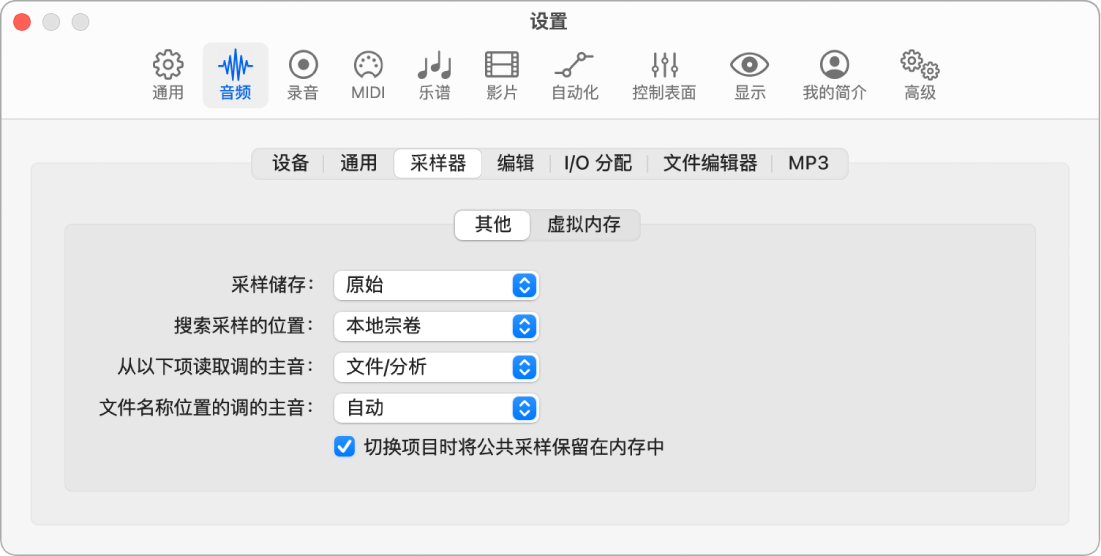Open the 我的简介 profile pane
The height and width of the screenshot is (556, 1101).
[834, 75]
